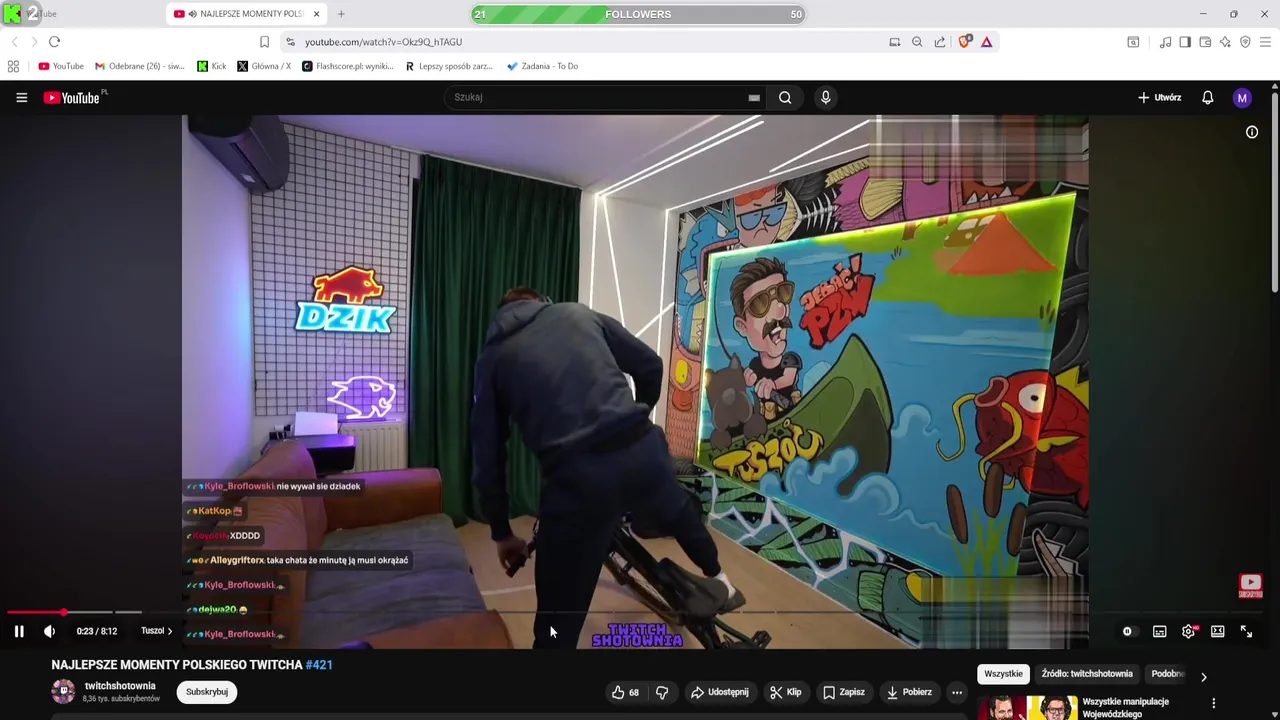1280x720 pixels.
Task: Switch to theater mode view
Action: click(1217, 631)
